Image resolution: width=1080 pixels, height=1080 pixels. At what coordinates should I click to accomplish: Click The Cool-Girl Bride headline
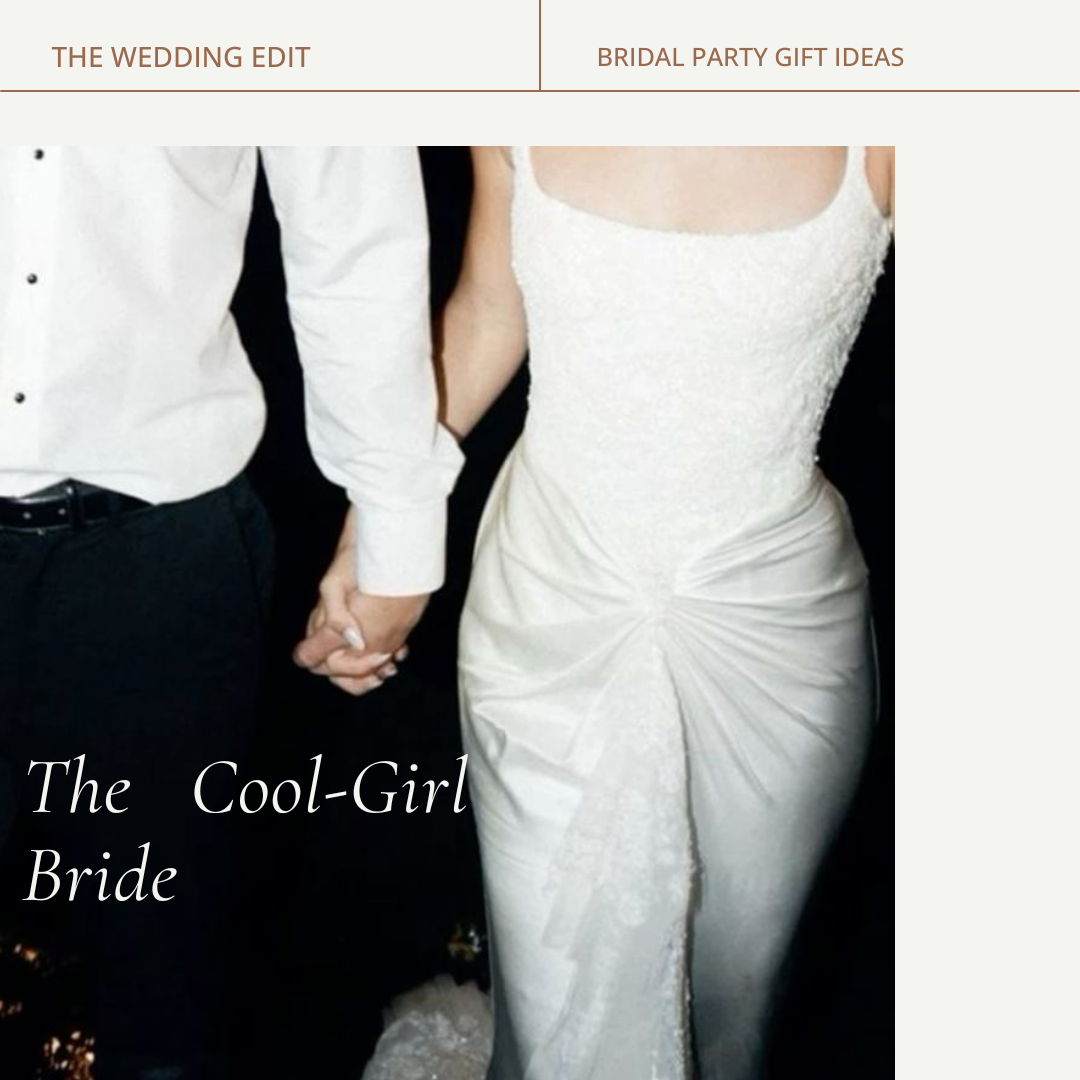point(247,829)
